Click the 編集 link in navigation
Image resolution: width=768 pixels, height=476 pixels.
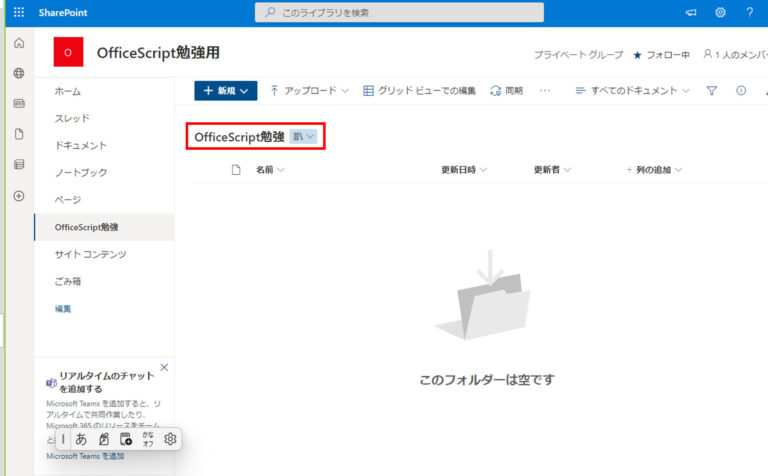pos(63,309)
